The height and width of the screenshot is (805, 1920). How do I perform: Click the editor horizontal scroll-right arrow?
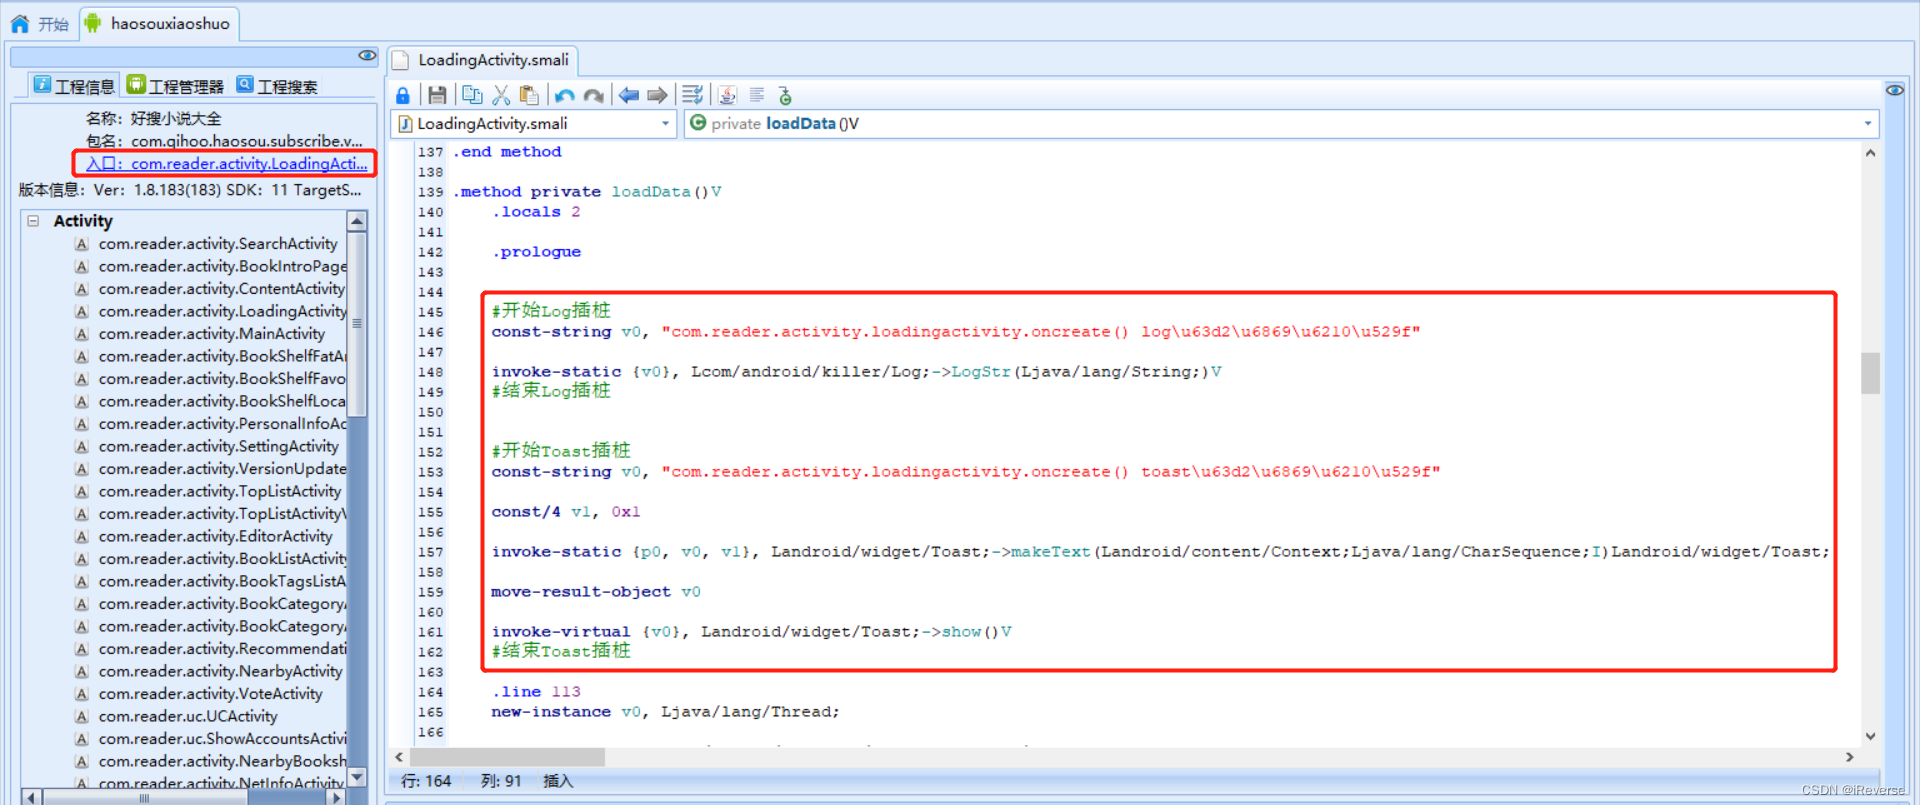coord(1849,757)
